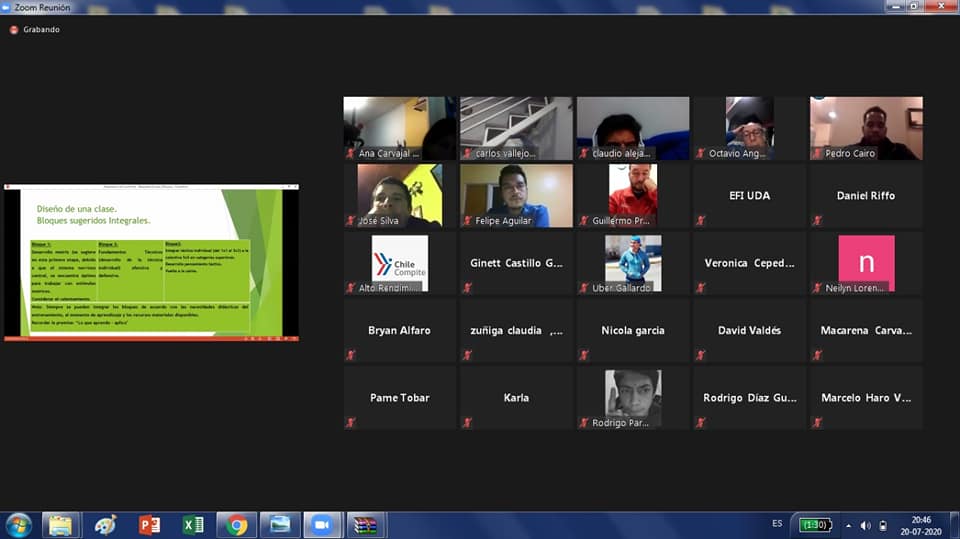This screenshot has height=539, width=960.
Task: Open the Paint app taskbar icon
Action: point(106,525)
